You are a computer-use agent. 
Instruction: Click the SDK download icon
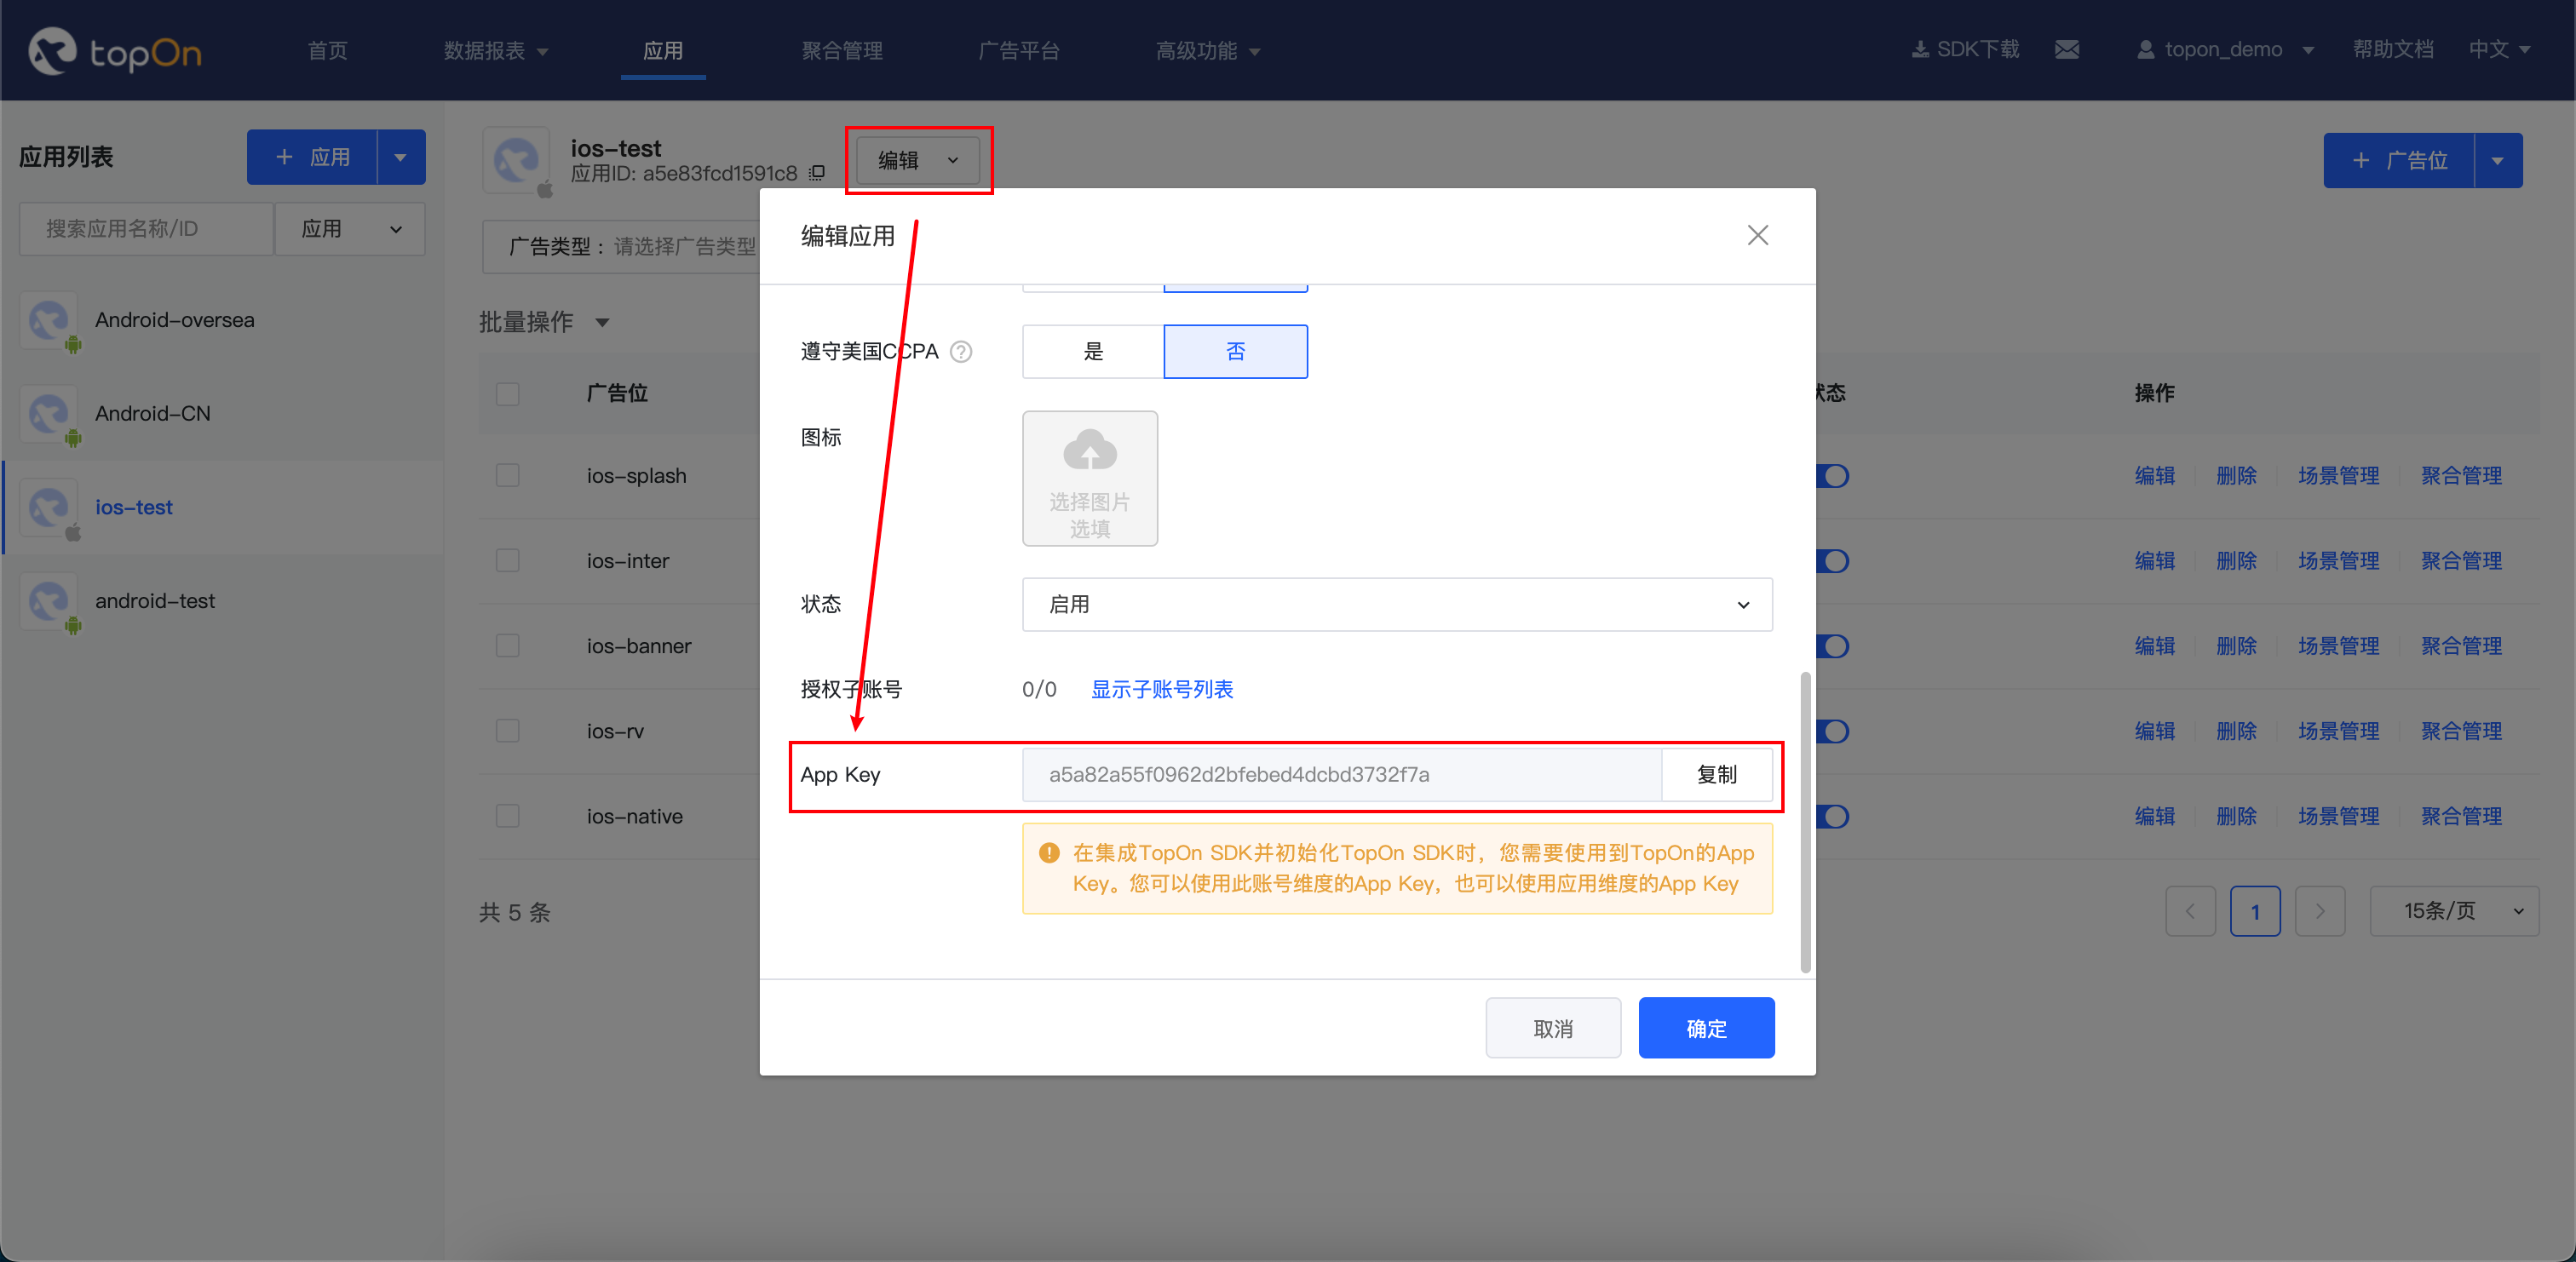click(x=1920, y=50)
